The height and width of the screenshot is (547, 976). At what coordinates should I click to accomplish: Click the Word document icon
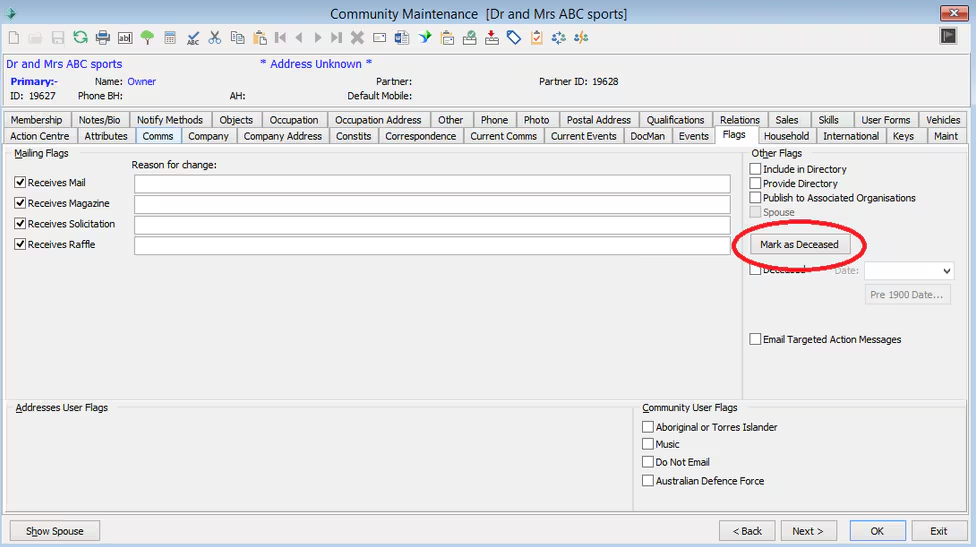coord(402,38)
